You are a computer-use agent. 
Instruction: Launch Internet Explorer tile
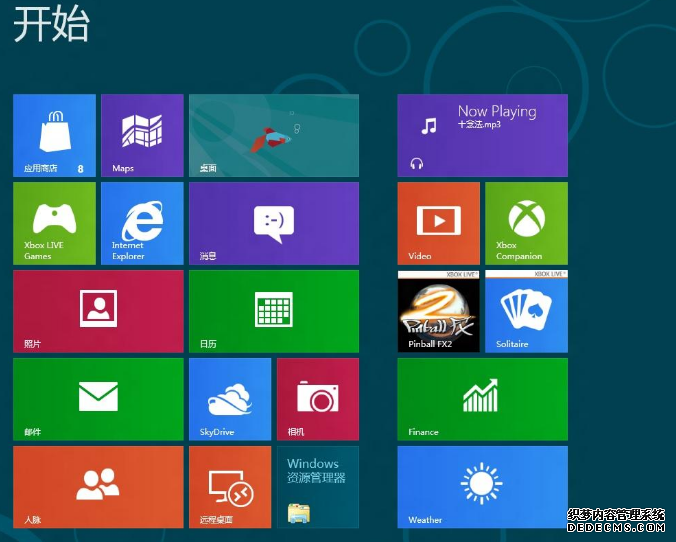[x=142, y=223]
